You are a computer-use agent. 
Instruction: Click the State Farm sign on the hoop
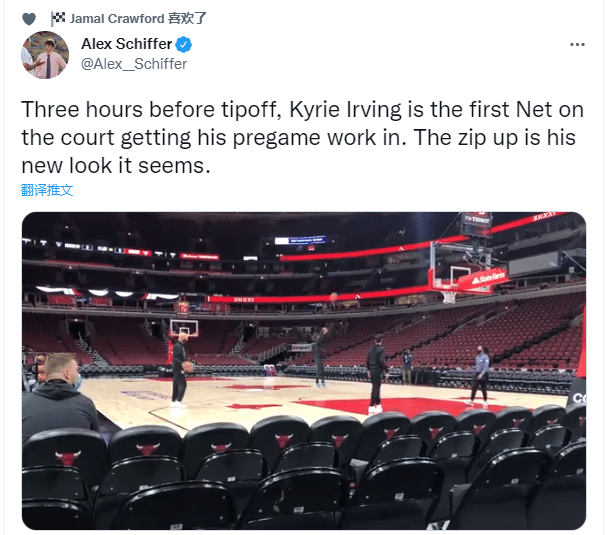coord(488,277)
